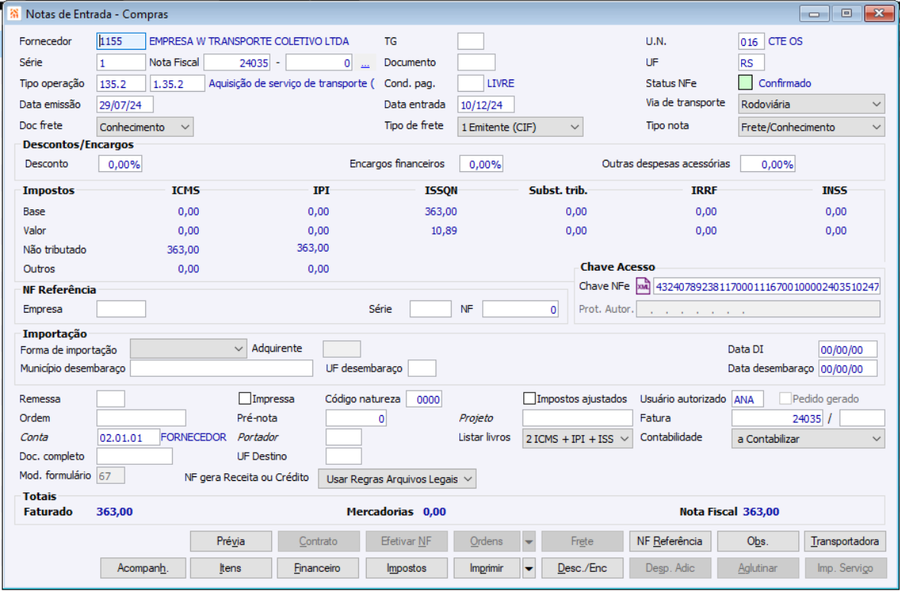Open the Financeiro button

click(x=318, y=568)
